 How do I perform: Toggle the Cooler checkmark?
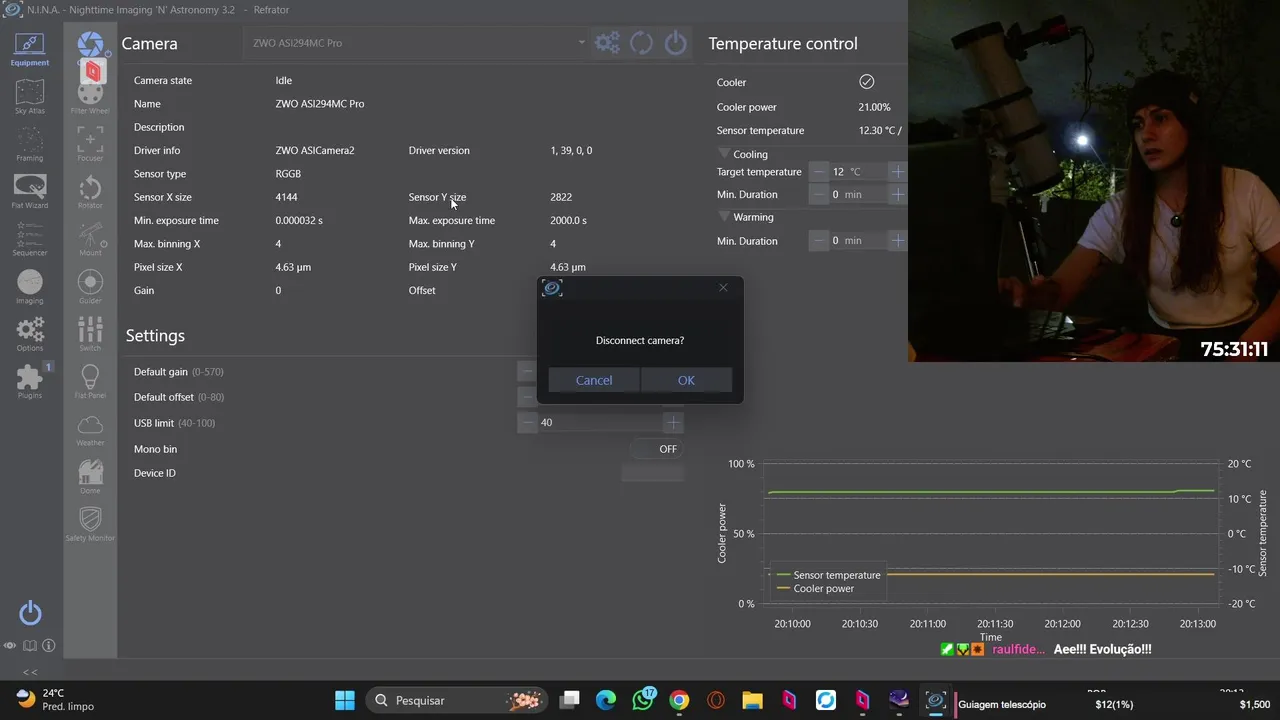tap(867, 82)
